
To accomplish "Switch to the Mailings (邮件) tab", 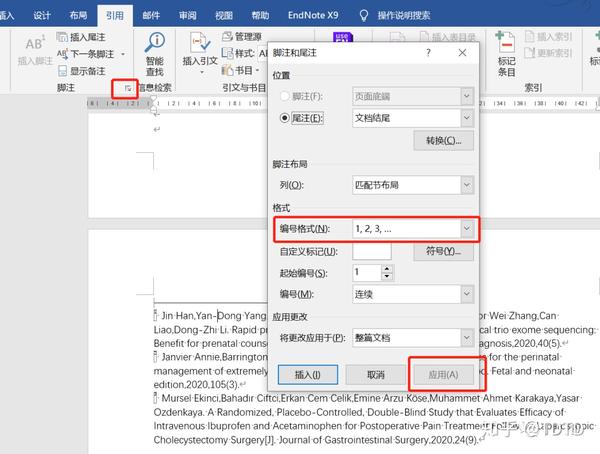I will tap(151, 15).
